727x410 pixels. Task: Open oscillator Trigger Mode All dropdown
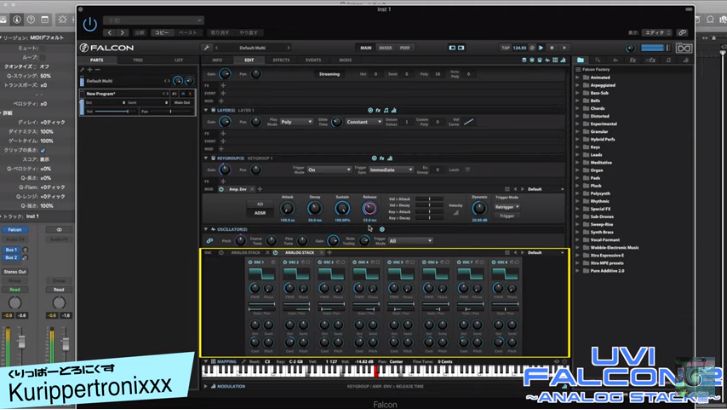click(x=410, y=241)
